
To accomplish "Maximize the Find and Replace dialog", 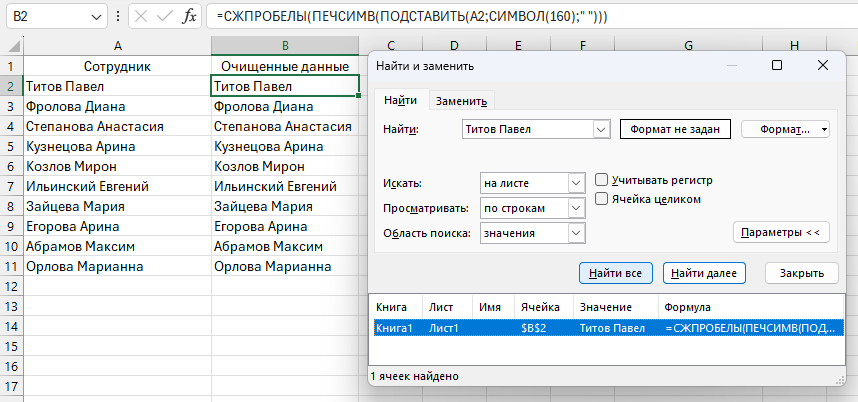I will point(777,65).
